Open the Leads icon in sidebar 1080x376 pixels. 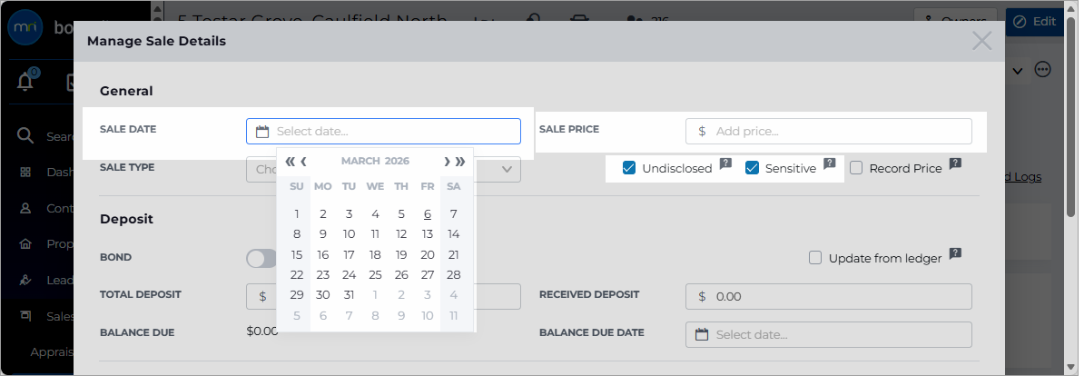coord(25,280)
